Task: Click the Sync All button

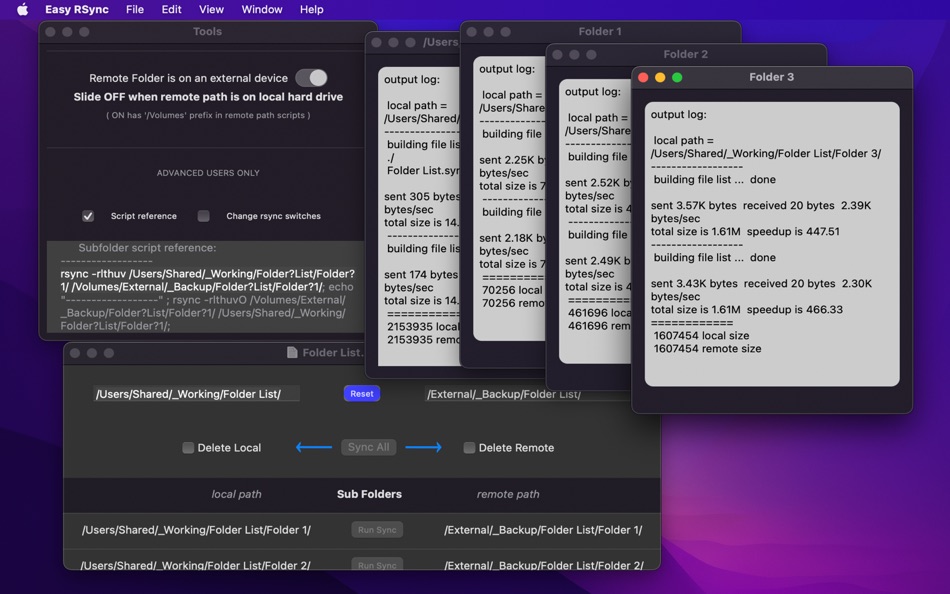Action: click(368, 447)
